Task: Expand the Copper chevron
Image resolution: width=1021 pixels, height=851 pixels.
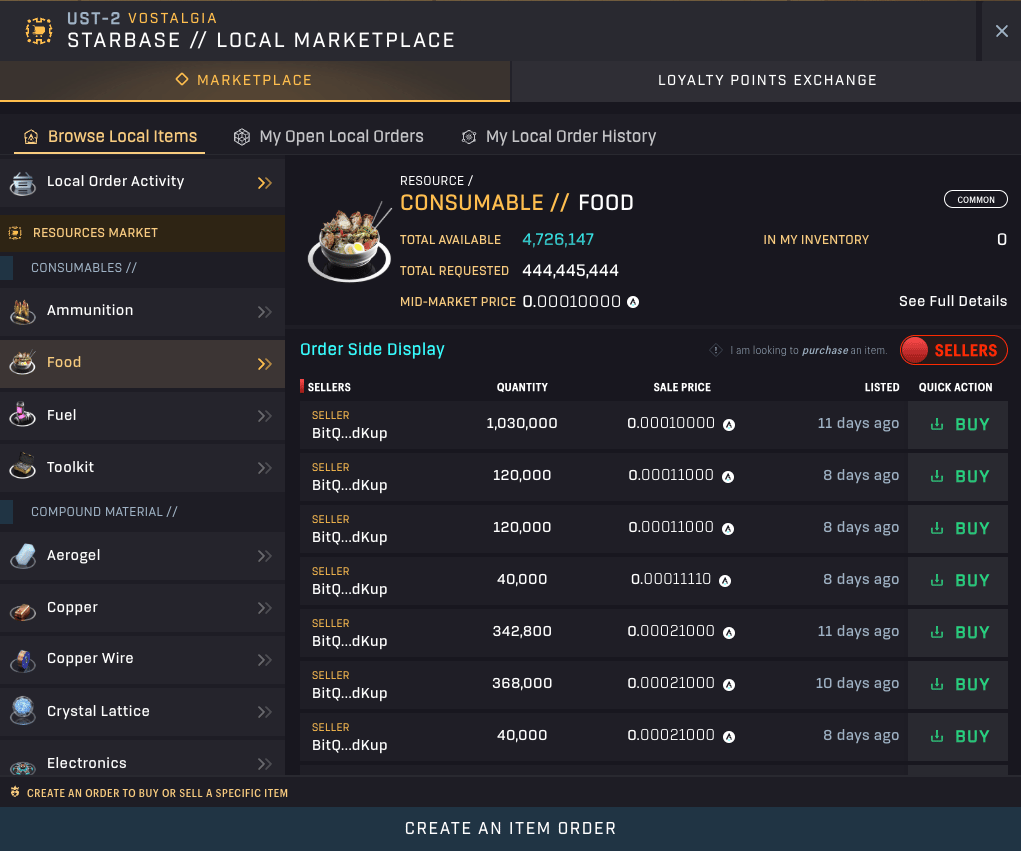Action: click(264, 608)
